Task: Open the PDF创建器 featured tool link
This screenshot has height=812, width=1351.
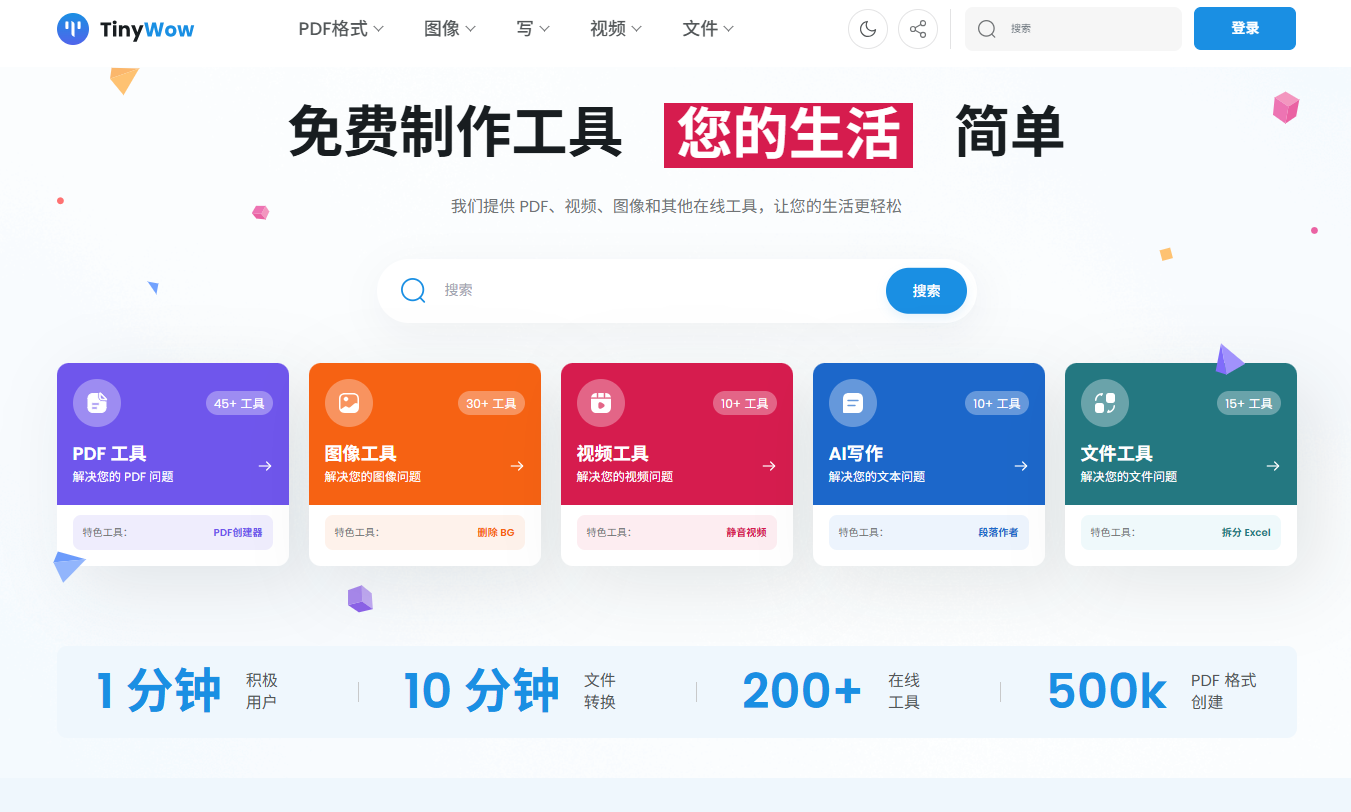Action: [x=239, y=532]
